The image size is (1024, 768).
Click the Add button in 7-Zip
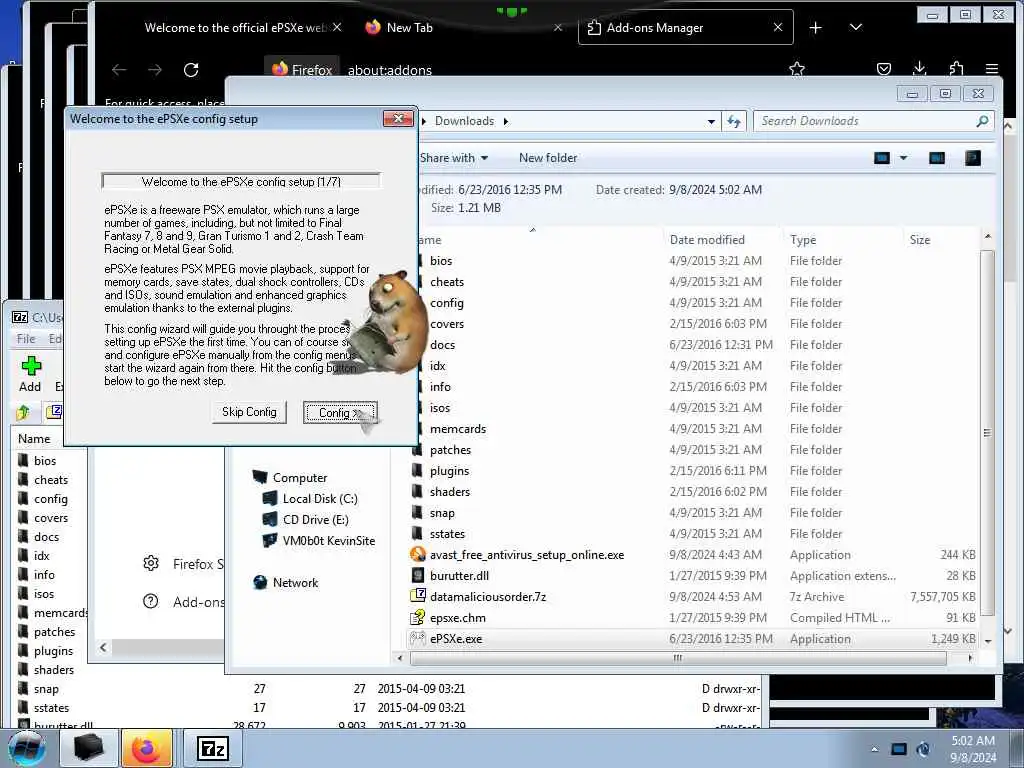pos(30,374)
